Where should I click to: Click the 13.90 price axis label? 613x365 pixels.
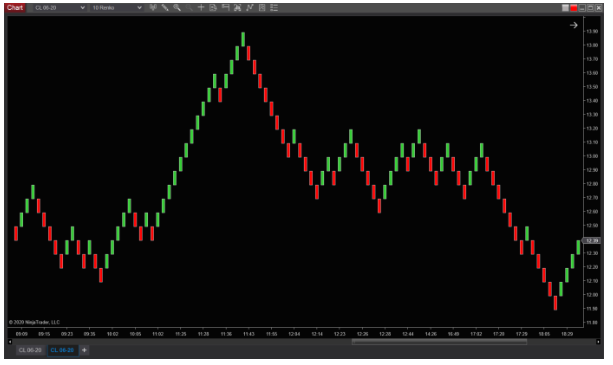point(592,31)
